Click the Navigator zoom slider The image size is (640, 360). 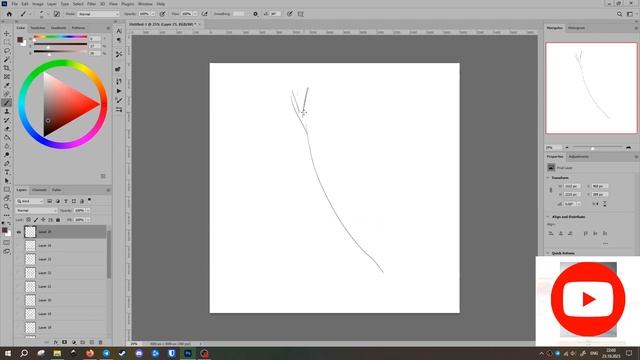pyautogui.click(x=598, y=148)
